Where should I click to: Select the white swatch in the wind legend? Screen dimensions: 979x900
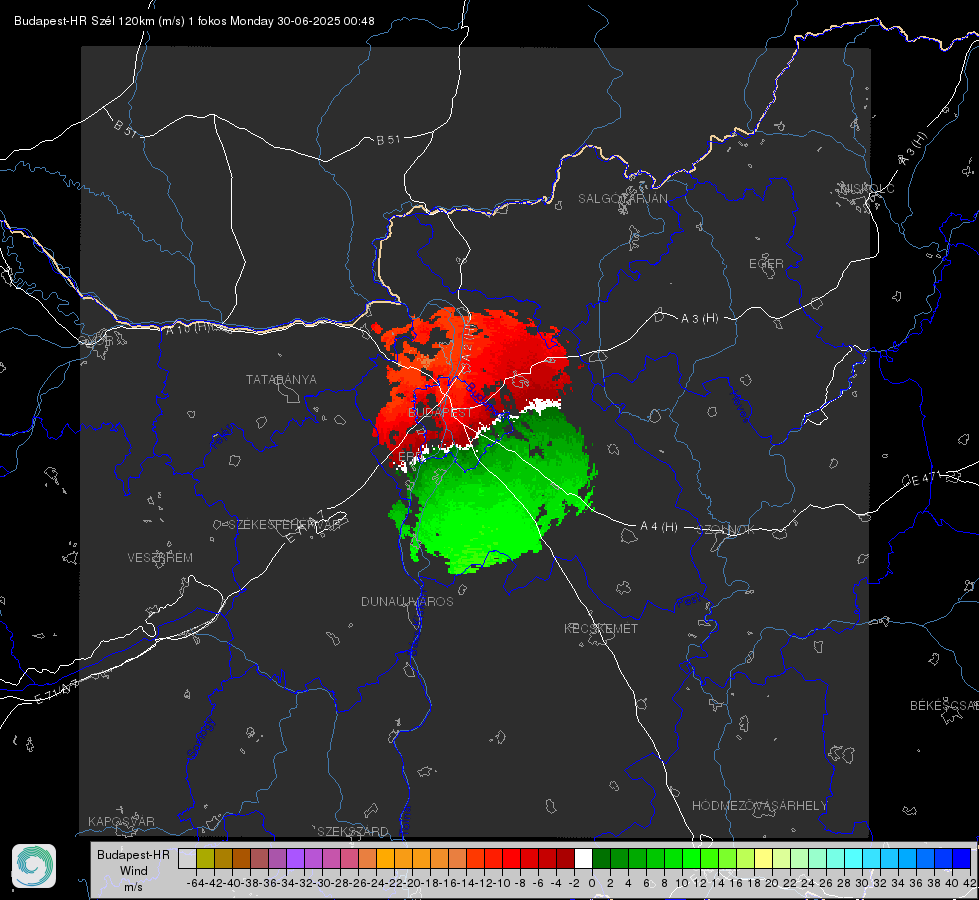pyautogui.click(x=583, y=858)
